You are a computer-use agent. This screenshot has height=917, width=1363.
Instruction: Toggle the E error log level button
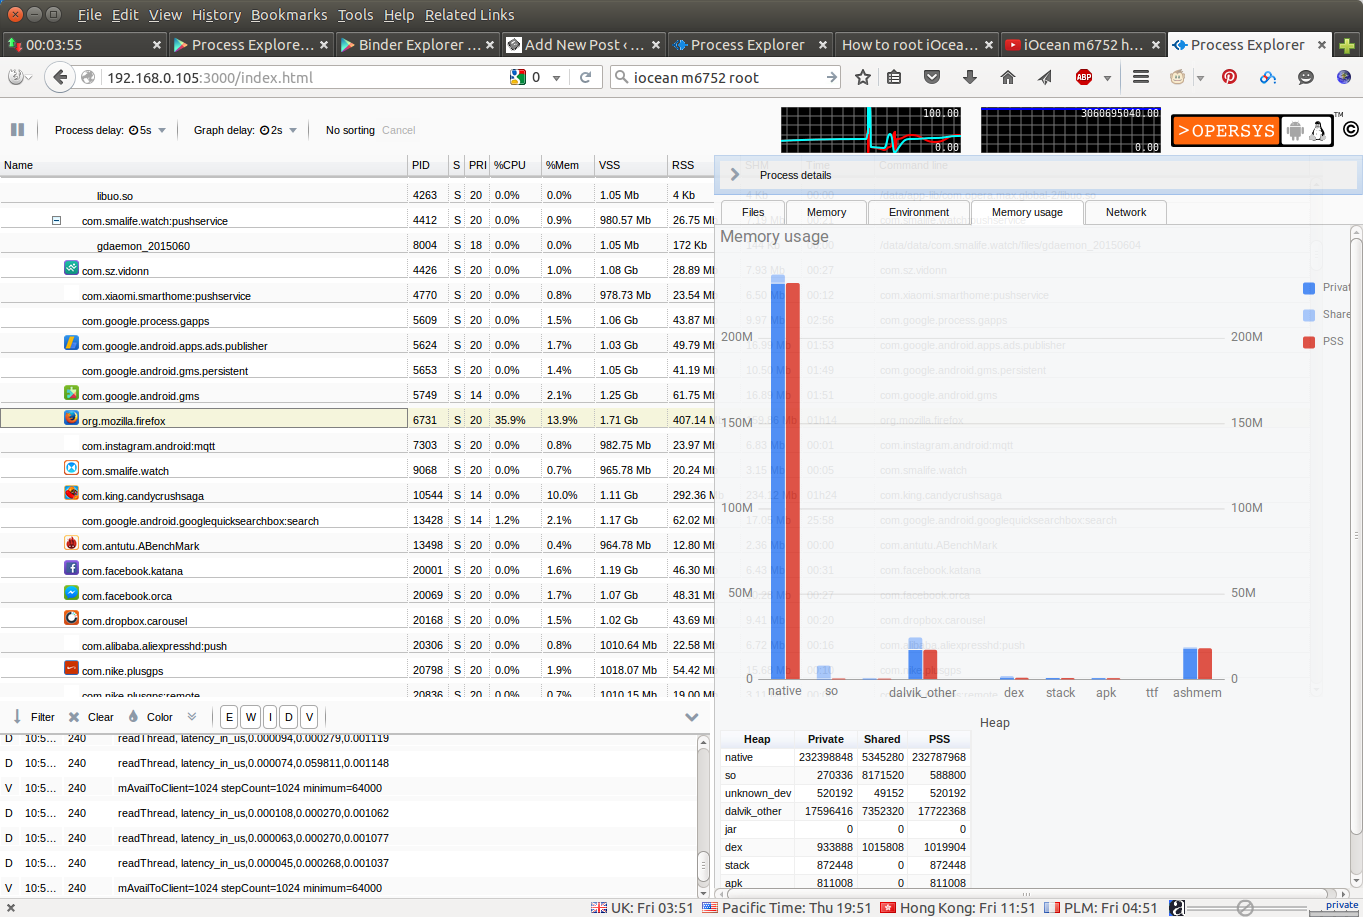[230, 717]
